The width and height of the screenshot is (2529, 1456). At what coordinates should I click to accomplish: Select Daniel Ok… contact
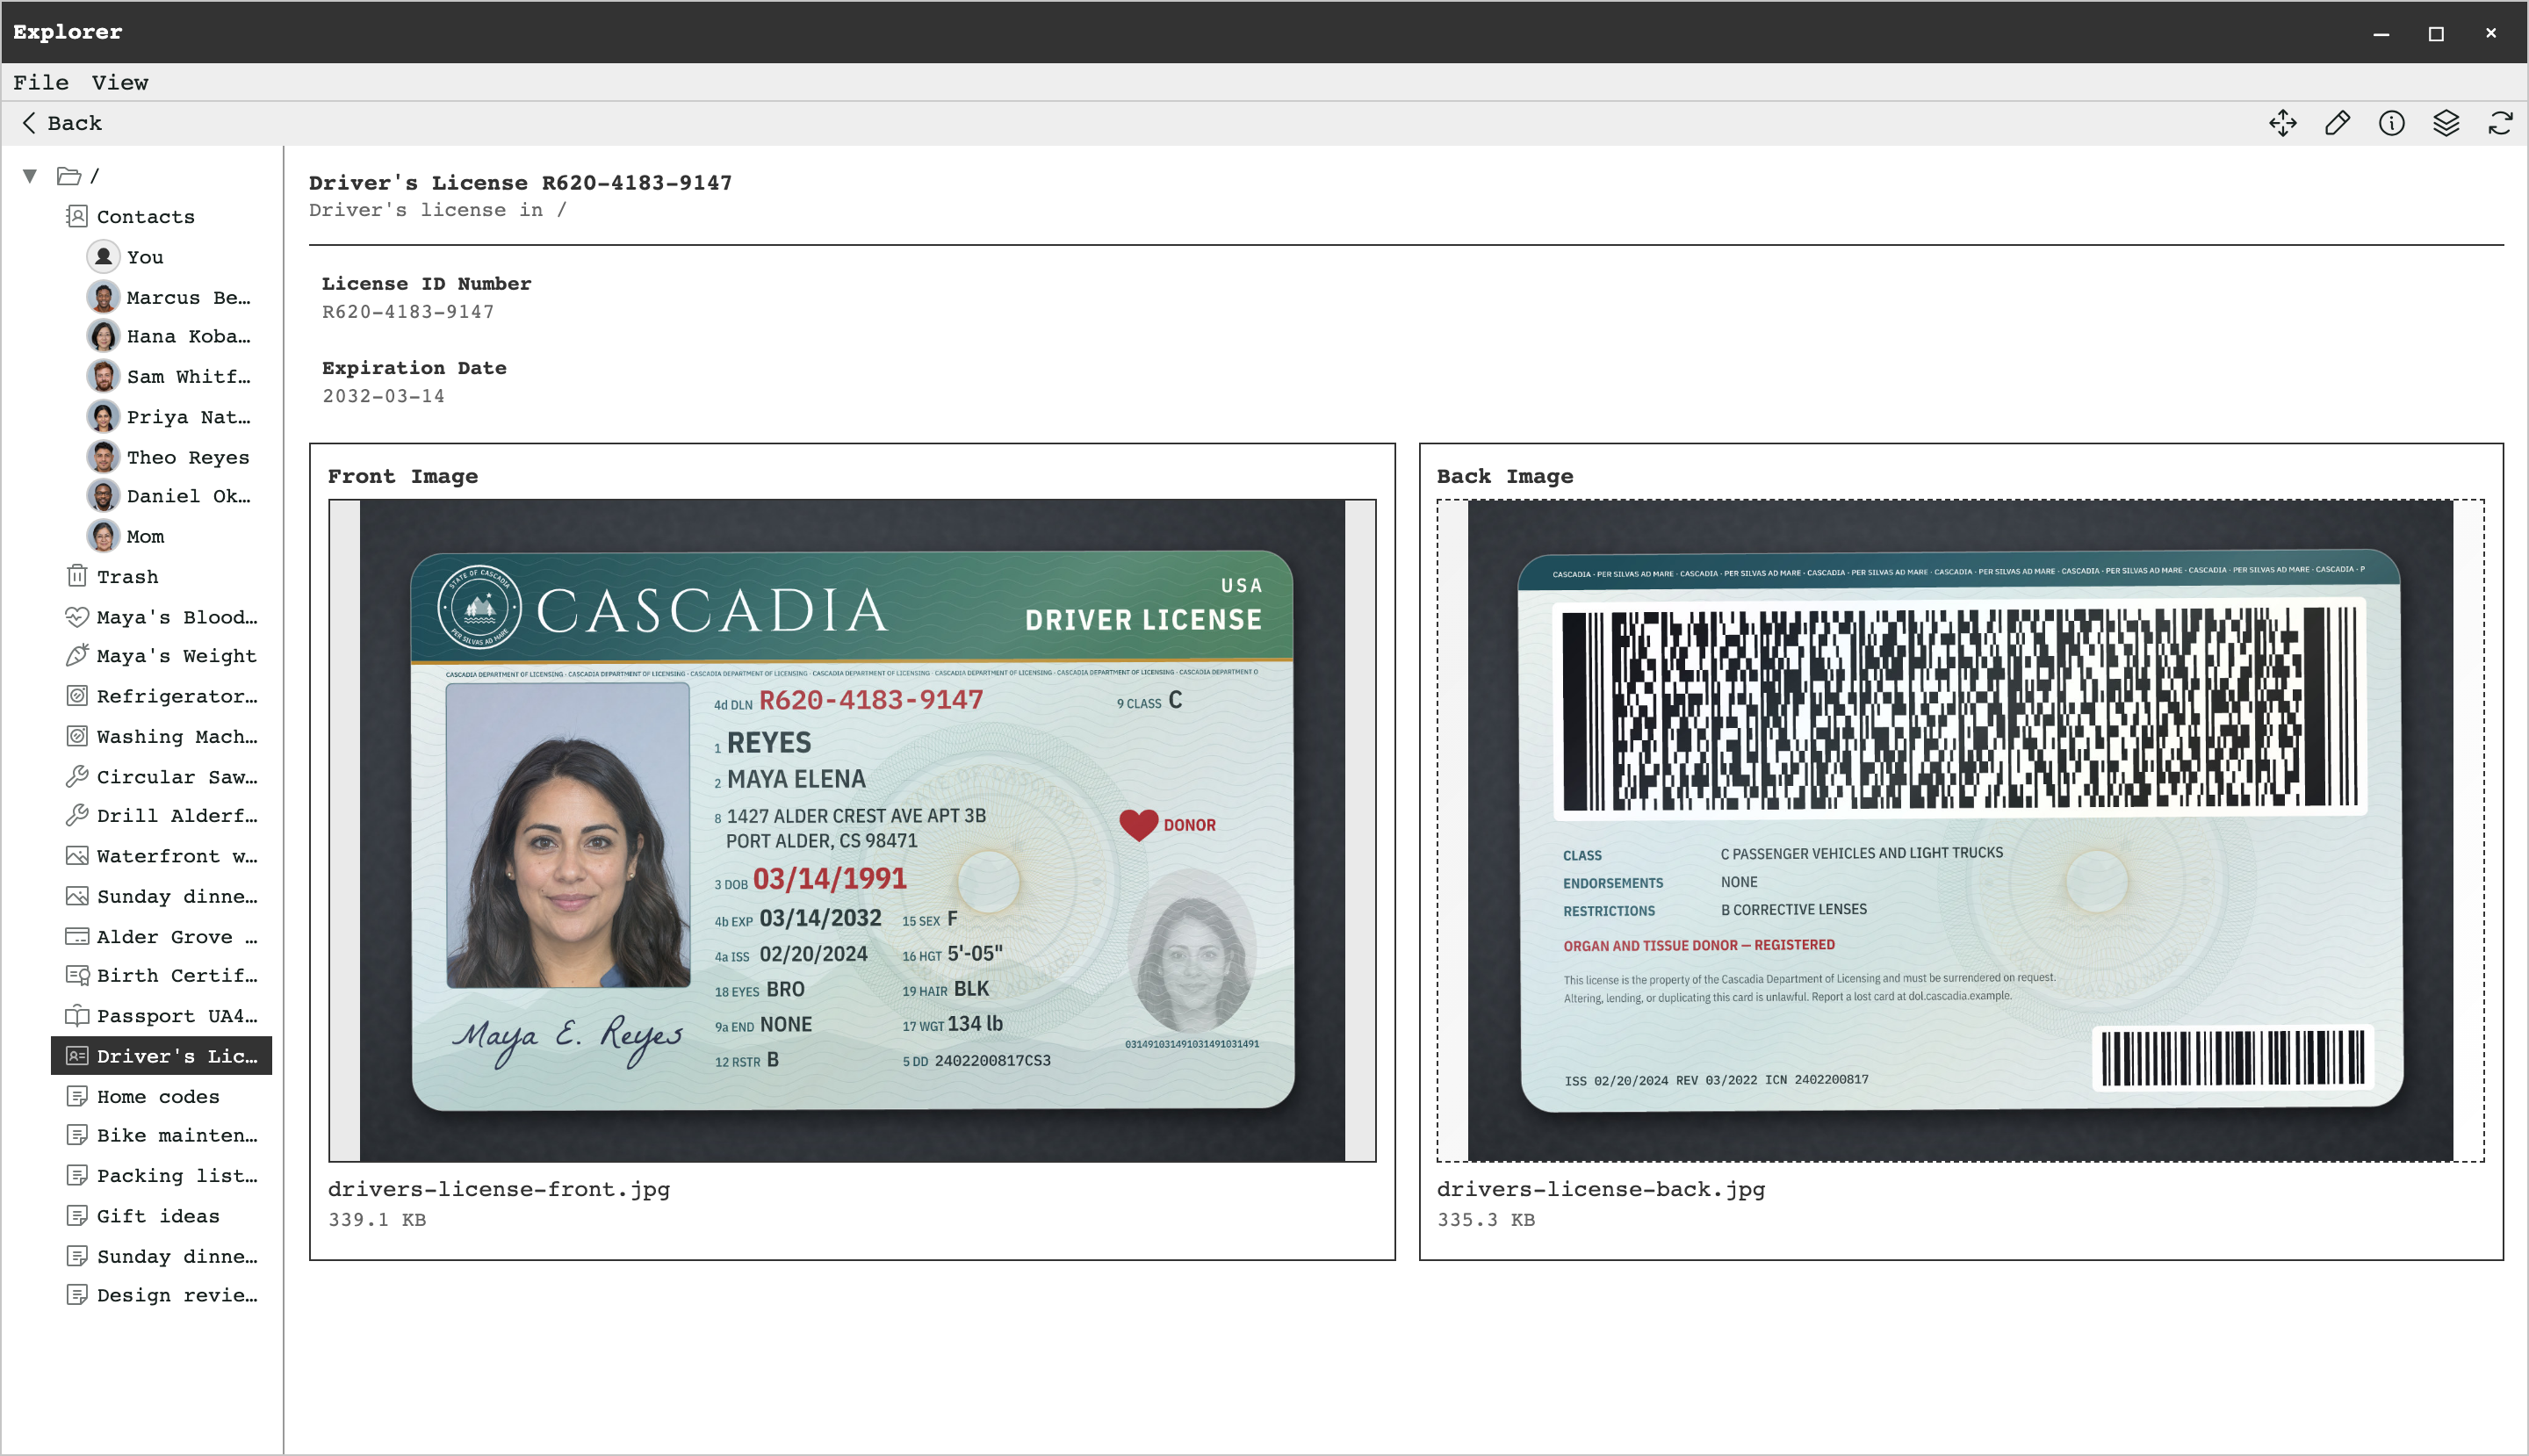(x=161, y=496)
